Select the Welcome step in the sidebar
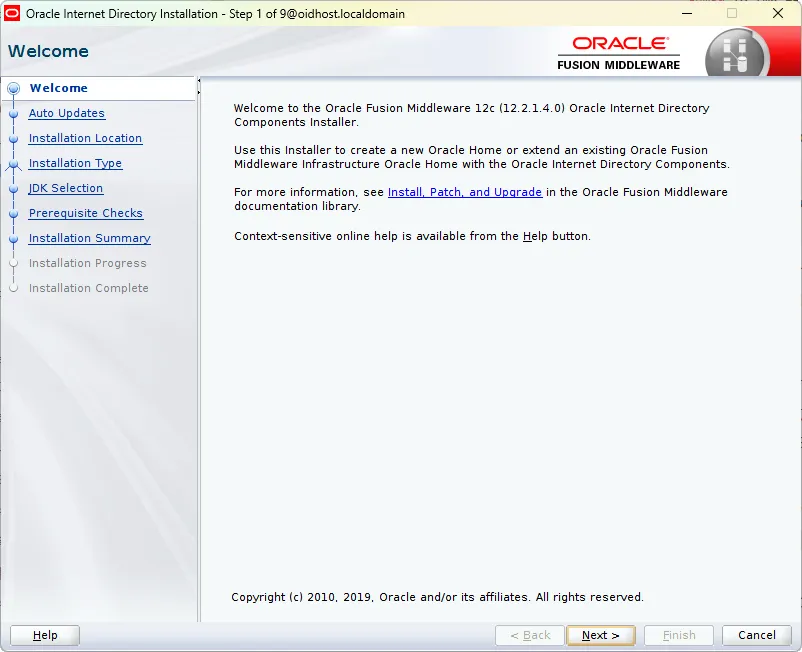The height and width of the screenshot is (652, 802). [58, 88]
